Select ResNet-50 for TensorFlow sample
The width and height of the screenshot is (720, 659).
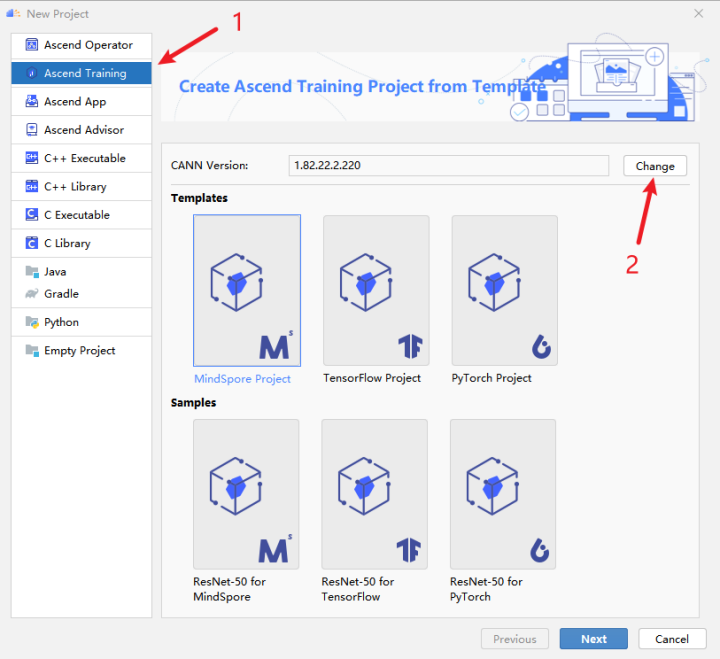[375, 494]
